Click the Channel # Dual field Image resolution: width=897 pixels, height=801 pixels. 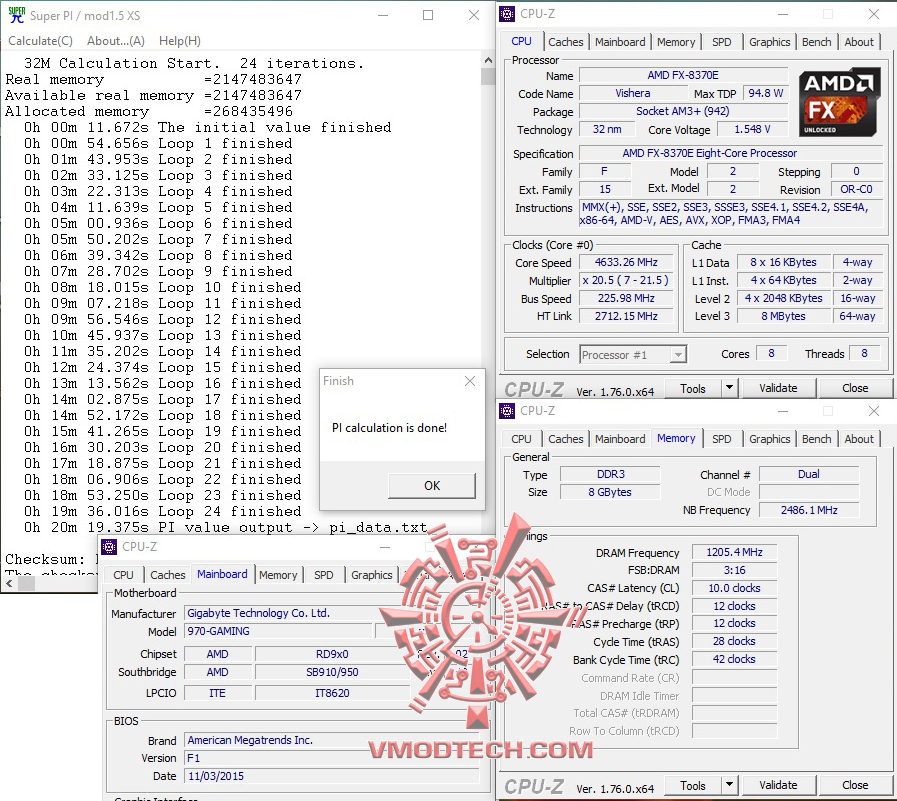pos(809,474)
